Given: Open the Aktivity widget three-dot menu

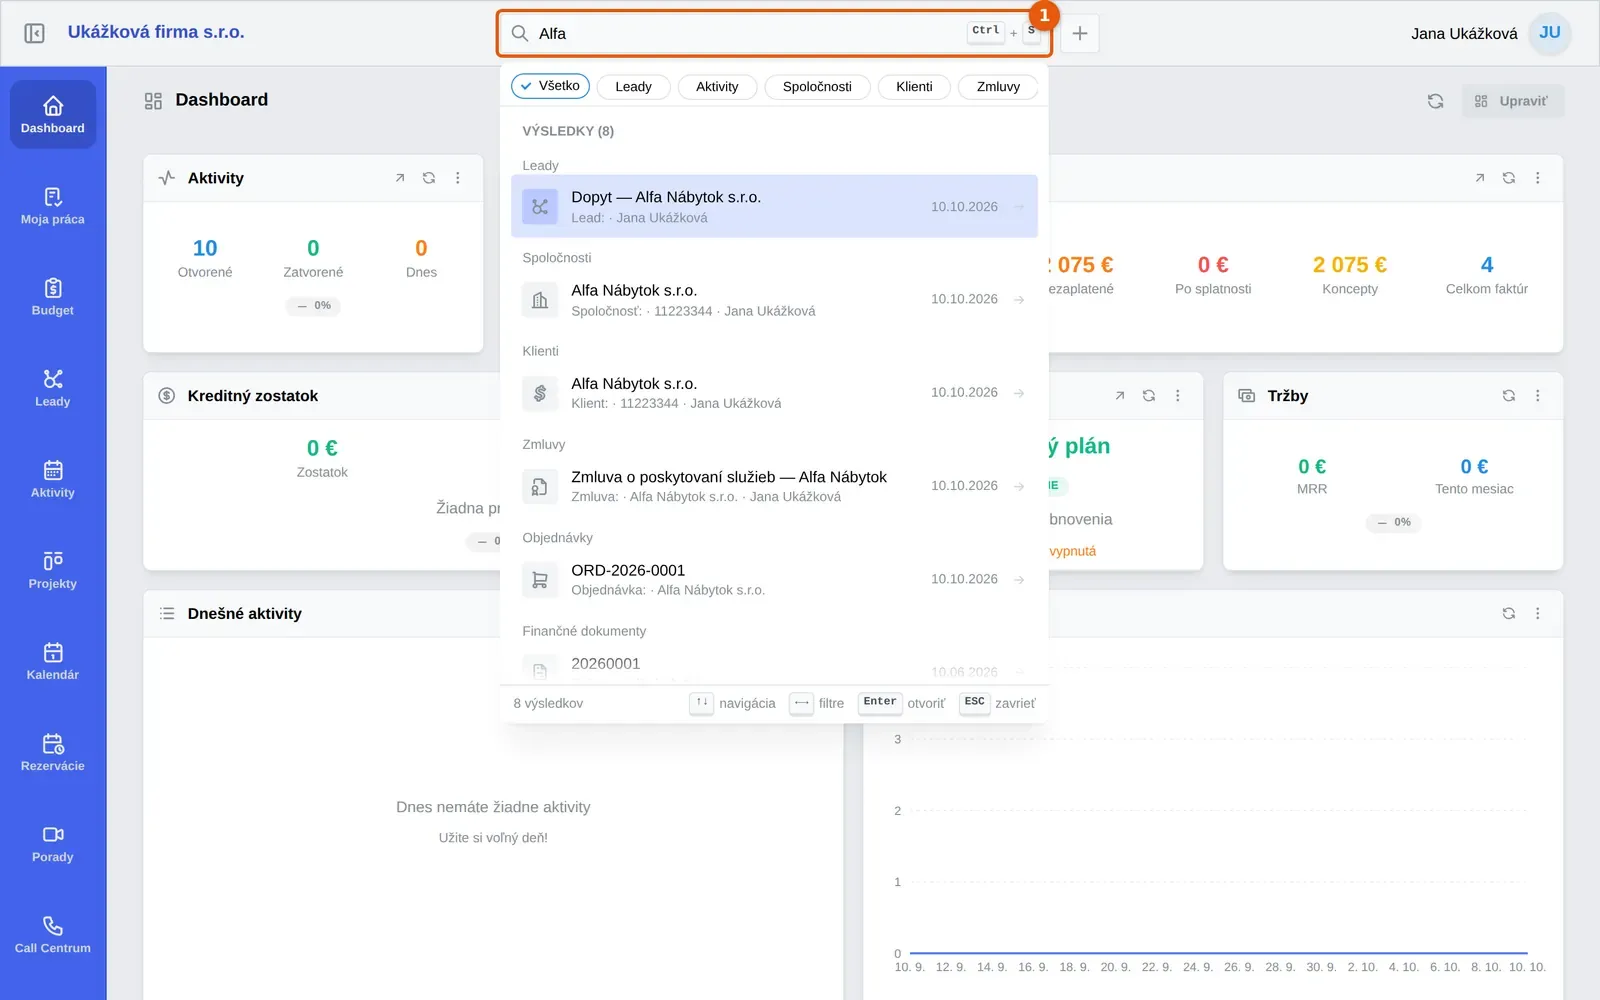Looking at the screenshot, I should click(x=458, y=178).
